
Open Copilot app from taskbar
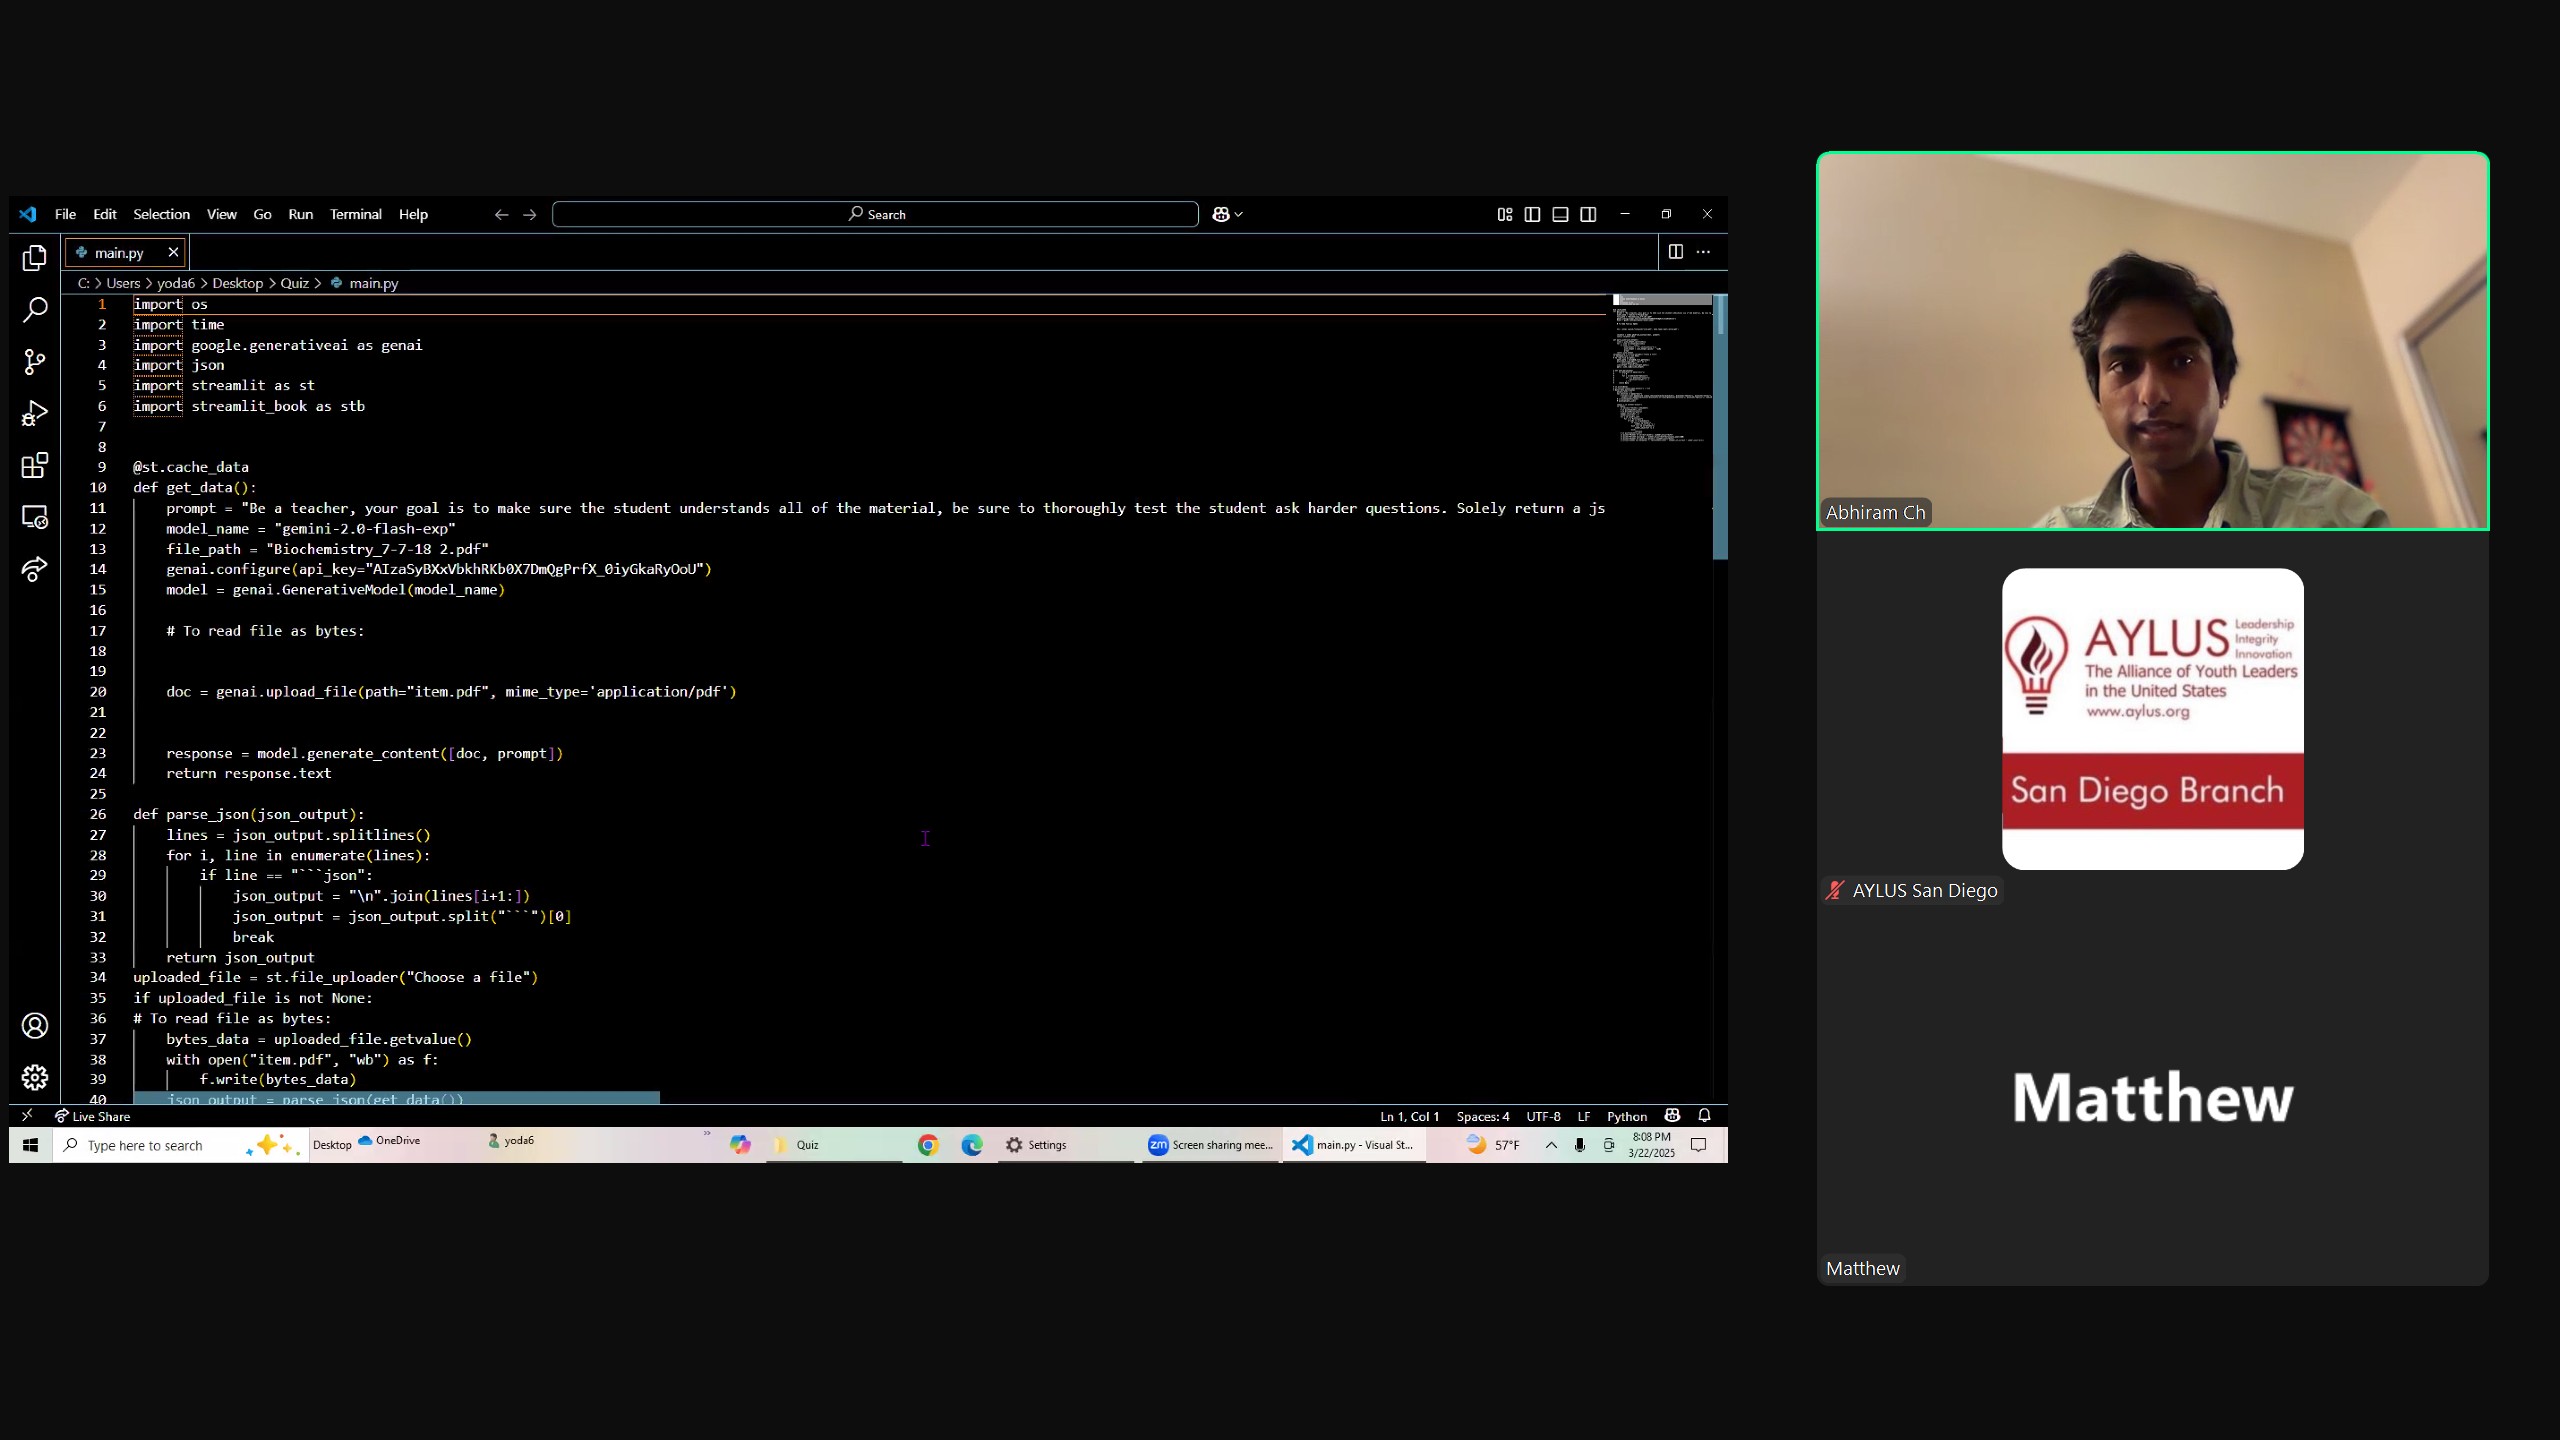[x=740, y=1145]
